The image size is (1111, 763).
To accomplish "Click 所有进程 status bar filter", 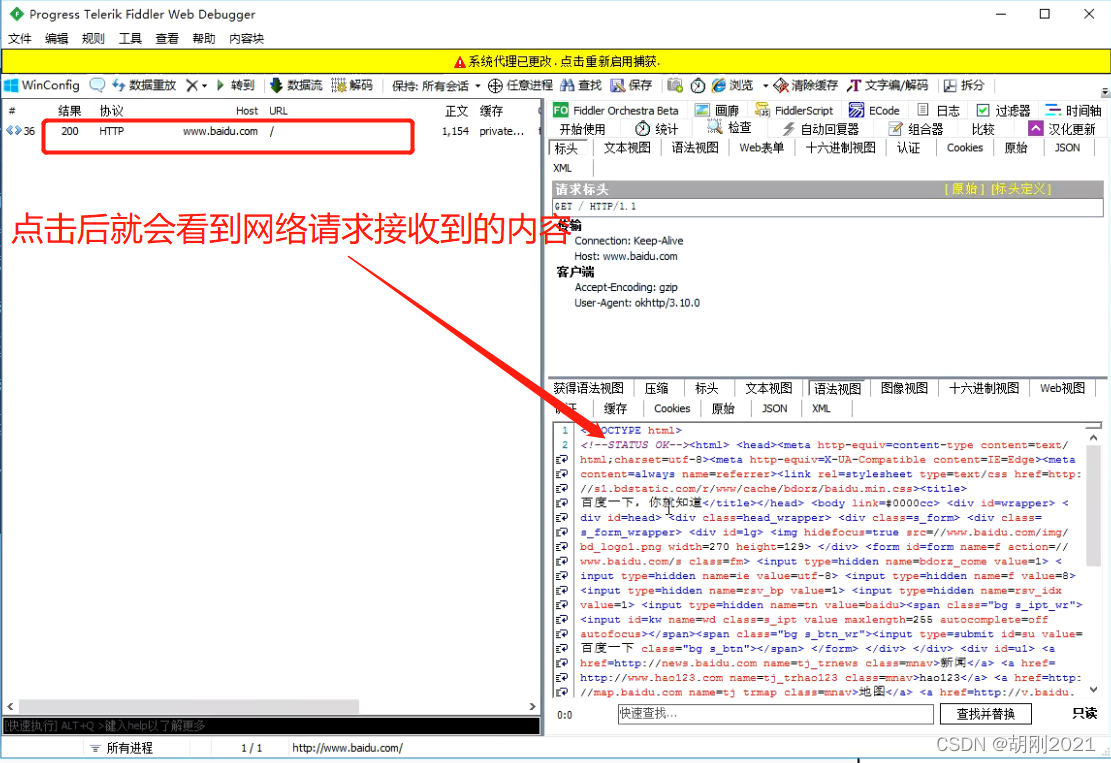I will [x=121, y=748].
